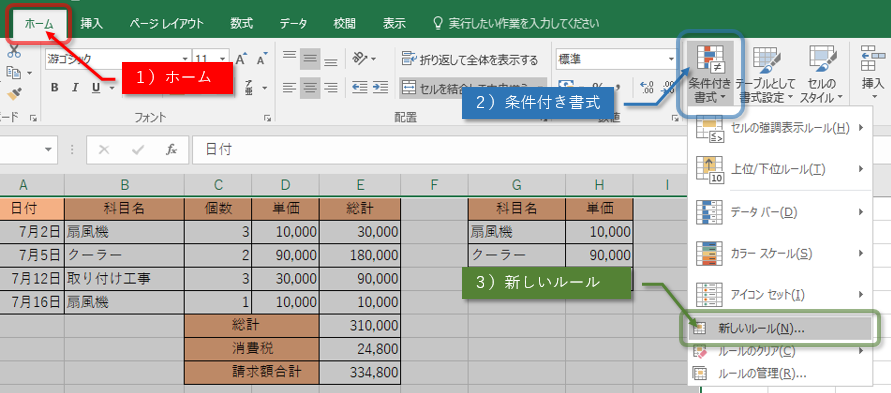Open the number format dropdown 標準

[671, 59]
